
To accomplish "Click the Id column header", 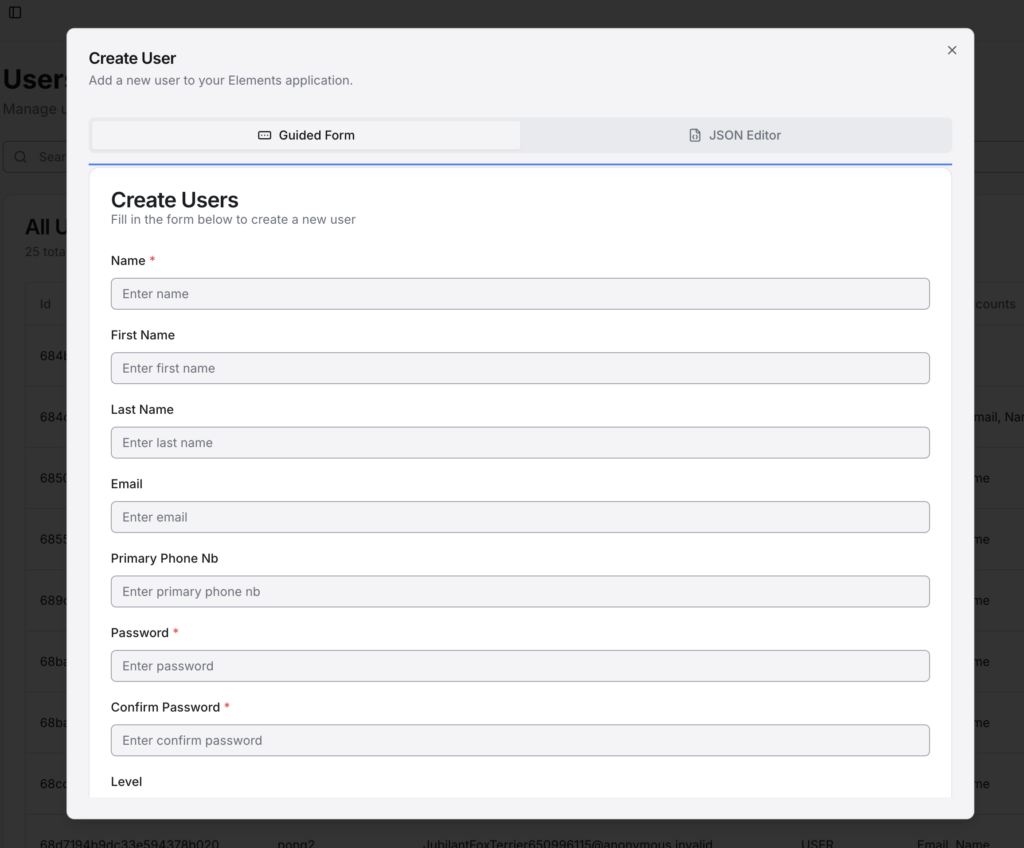I will point(45,304).
